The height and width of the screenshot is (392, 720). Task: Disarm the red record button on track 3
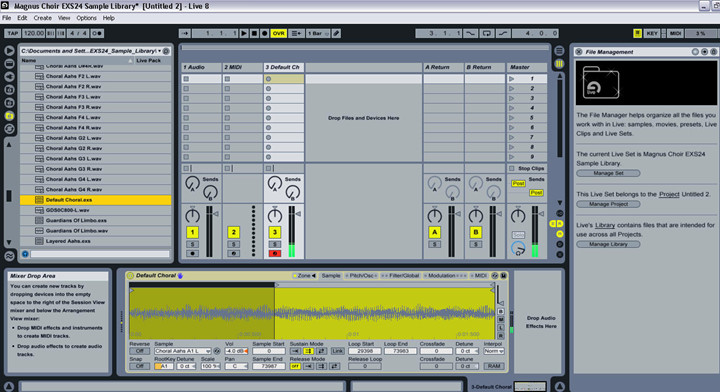click(275, 253)
